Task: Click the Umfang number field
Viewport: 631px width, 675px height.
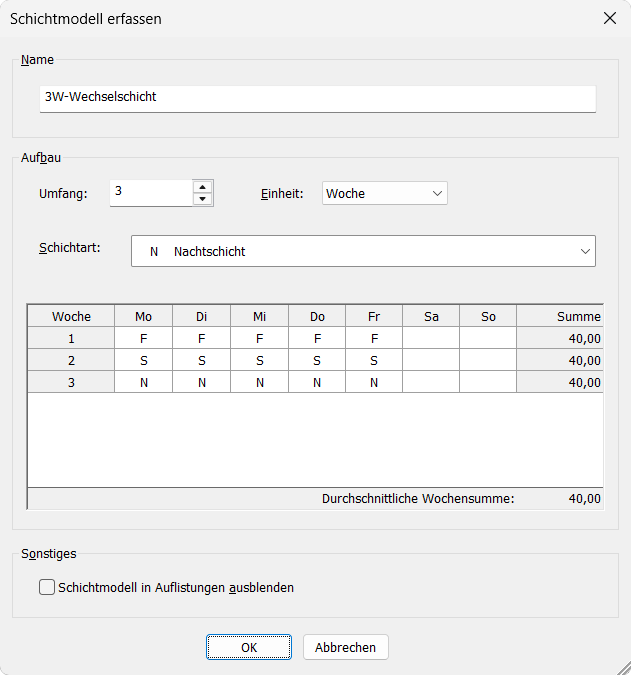Action: (x=151, y=193)
